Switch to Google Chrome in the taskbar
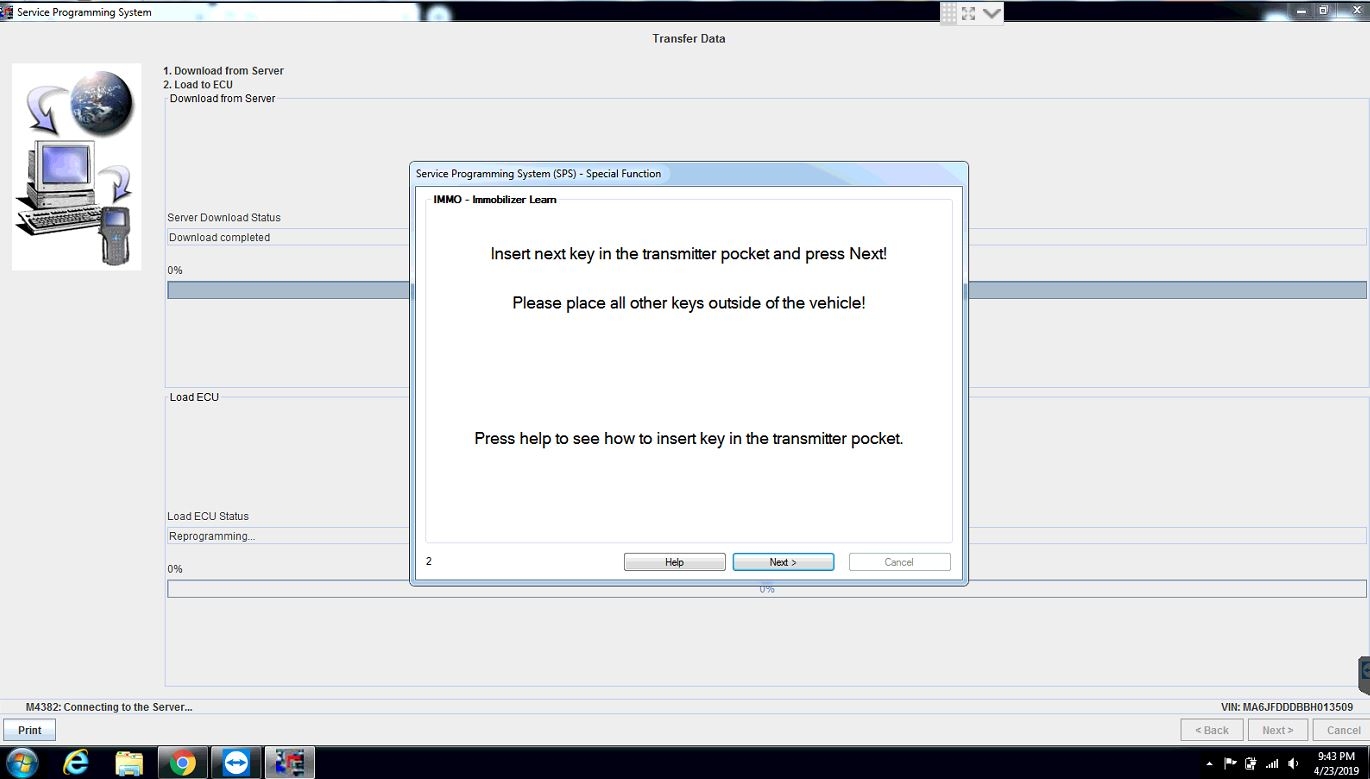This screenshot has height=779, width=1370. click(x=182, y=763)
